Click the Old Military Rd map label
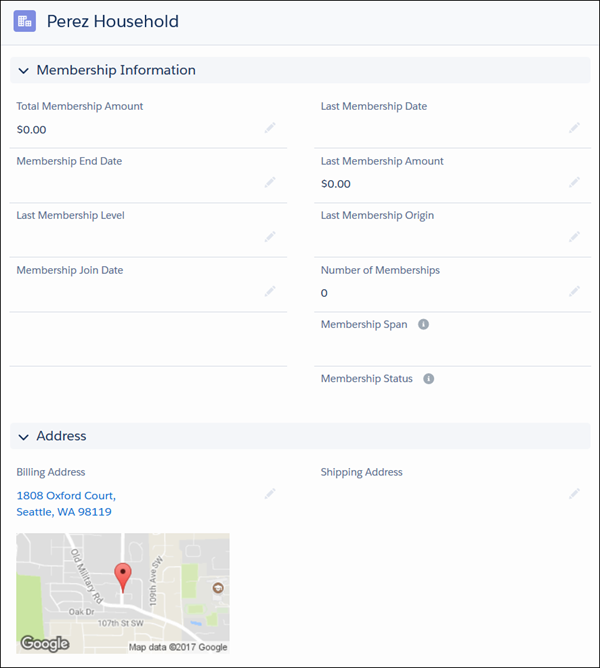This screenshot has height=668, width=600. tap(87, 576)
